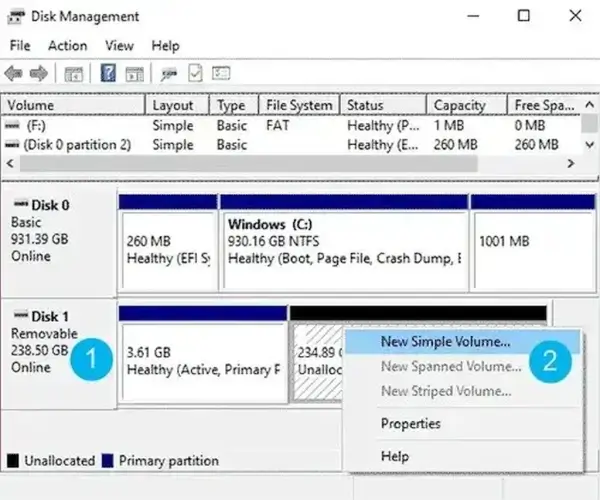This screenshot has height=500, width=600.
Task: Click the Connect/Rescan disks toolbar icon
Action: click(x=169, y=74)
